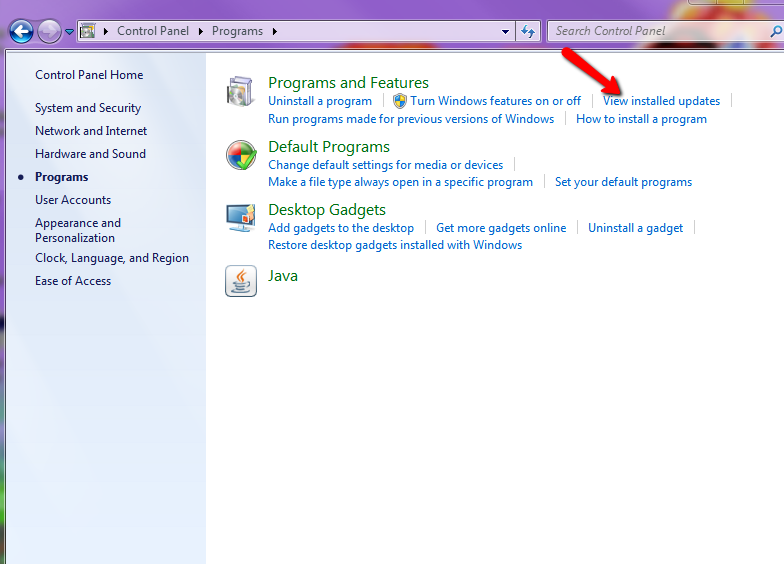Screen dimensions: 784x564
Task: Open Clock, Language, and Region category
Action: [x=112, y=258]
